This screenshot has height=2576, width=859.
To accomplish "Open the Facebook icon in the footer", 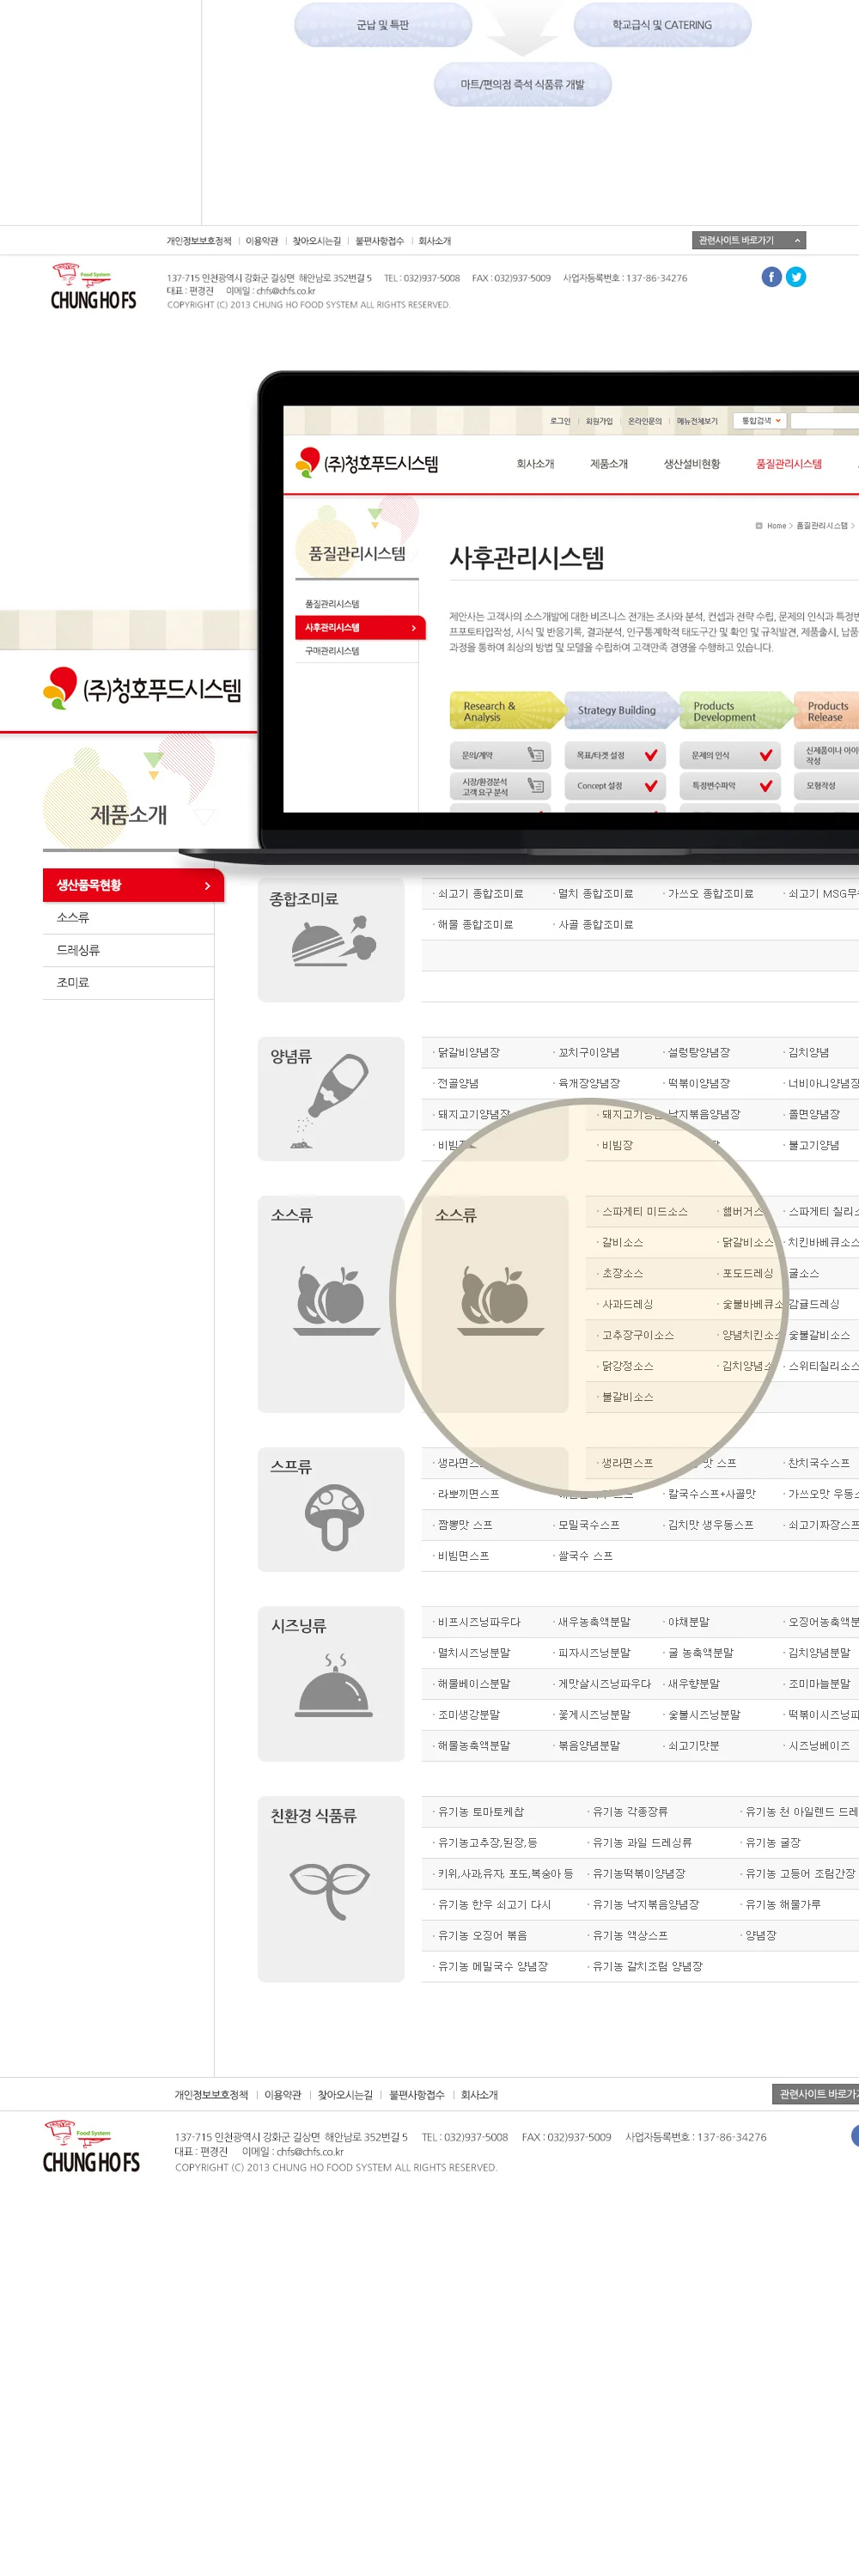I will 771,277.
